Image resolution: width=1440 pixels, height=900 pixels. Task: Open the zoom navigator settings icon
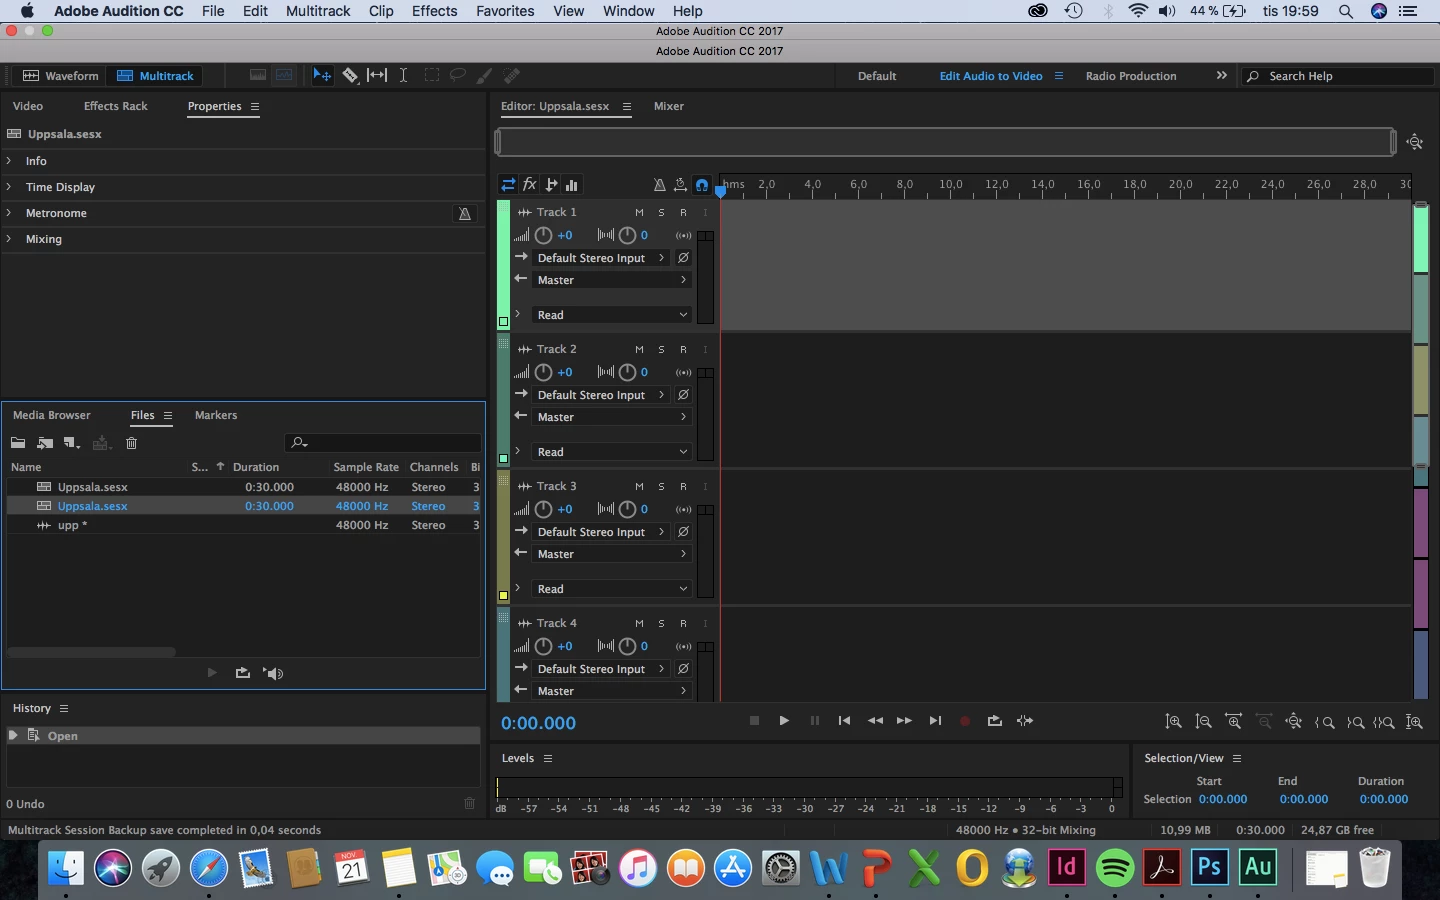pos(1415,142)
